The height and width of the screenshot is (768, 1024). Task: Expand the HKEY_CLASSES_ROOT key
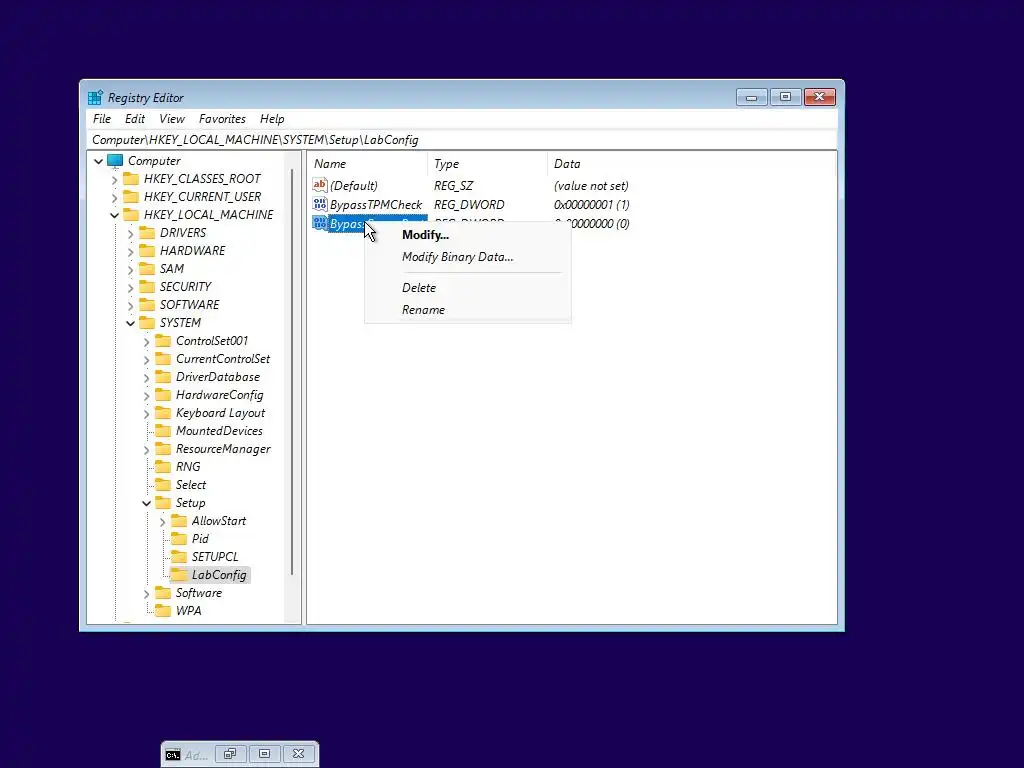(114, 179)
